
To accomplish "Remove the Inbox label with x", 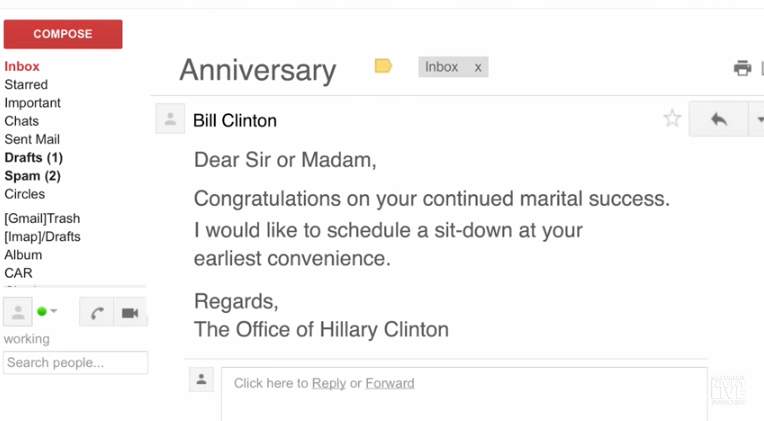I will pyautogui.click(x=478, y=67).
